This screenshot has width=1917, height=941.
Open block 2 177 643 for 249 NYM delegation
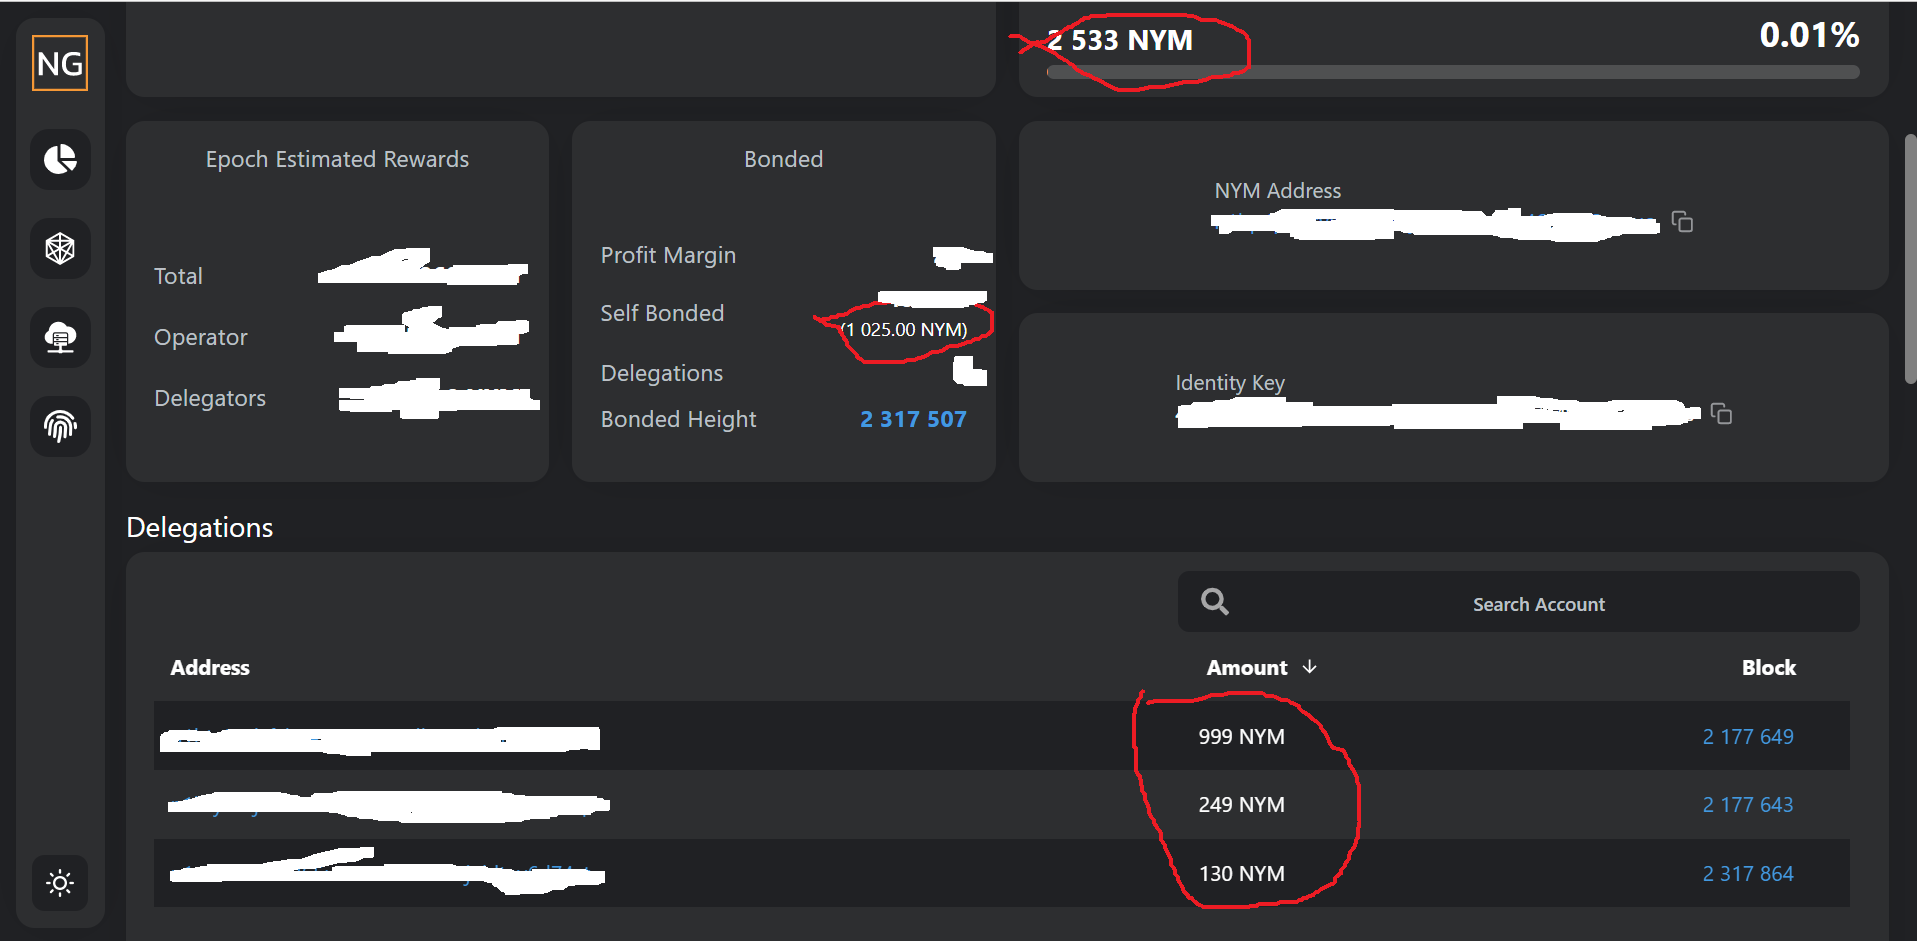pos(1748,804)
